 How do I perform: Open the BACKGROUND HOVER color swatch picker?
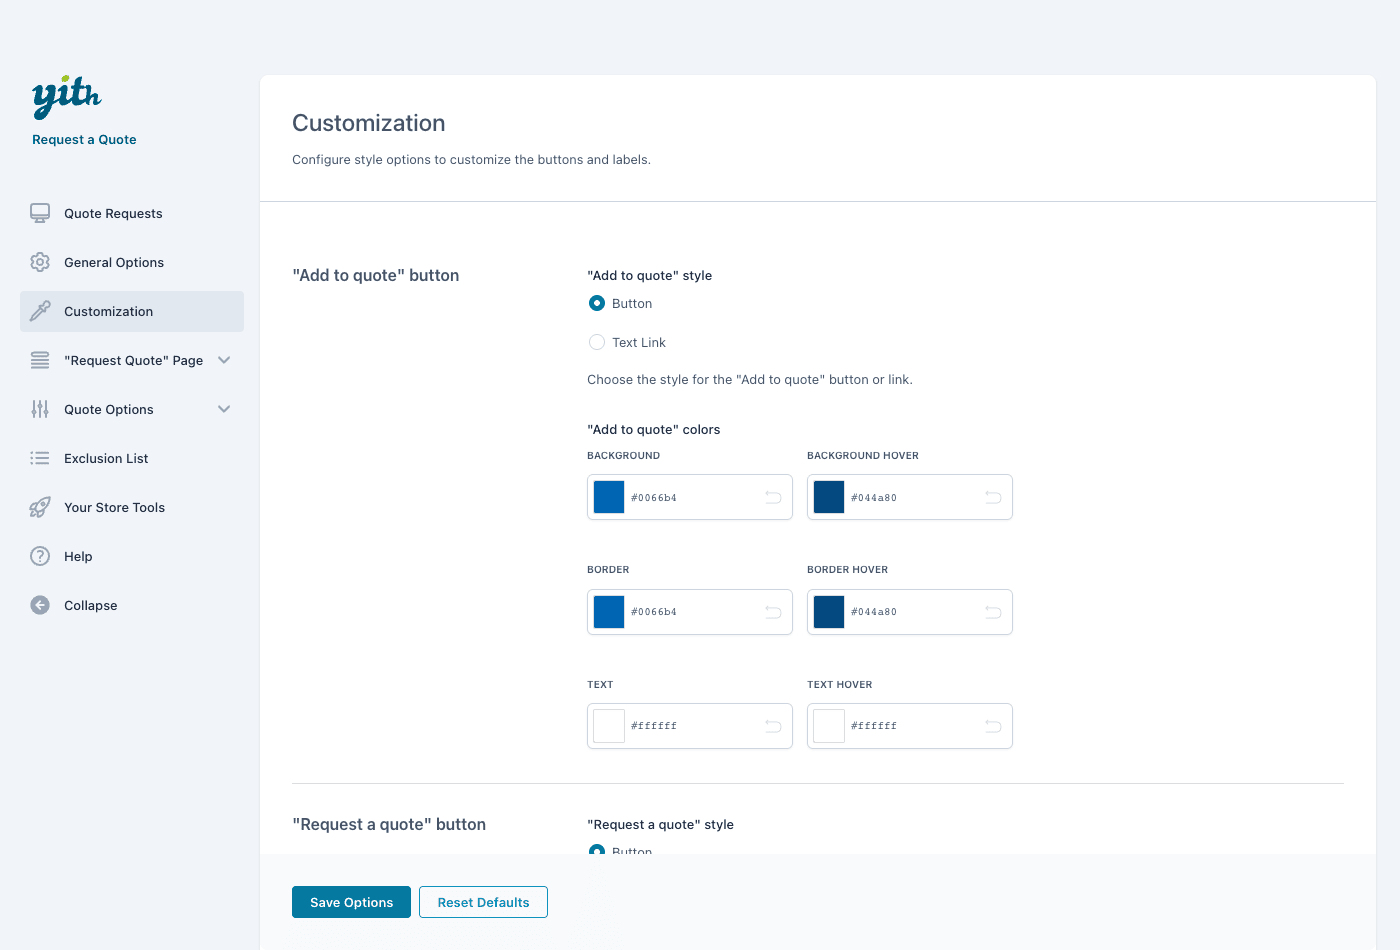[829, 497]
